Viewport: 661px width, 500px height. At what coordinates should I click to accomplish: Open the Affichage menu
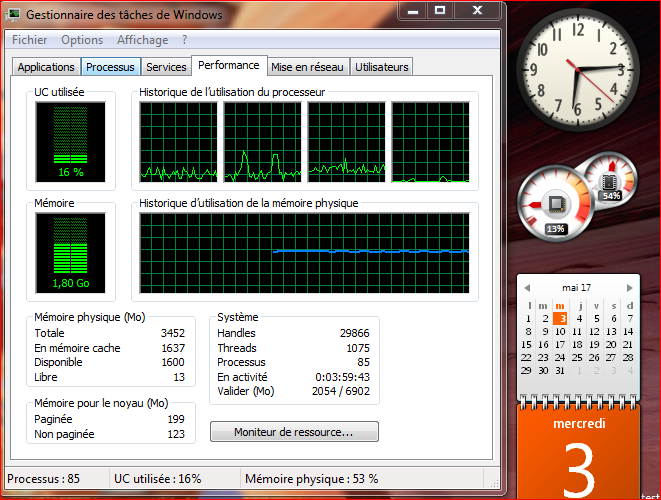click(142, 40)
